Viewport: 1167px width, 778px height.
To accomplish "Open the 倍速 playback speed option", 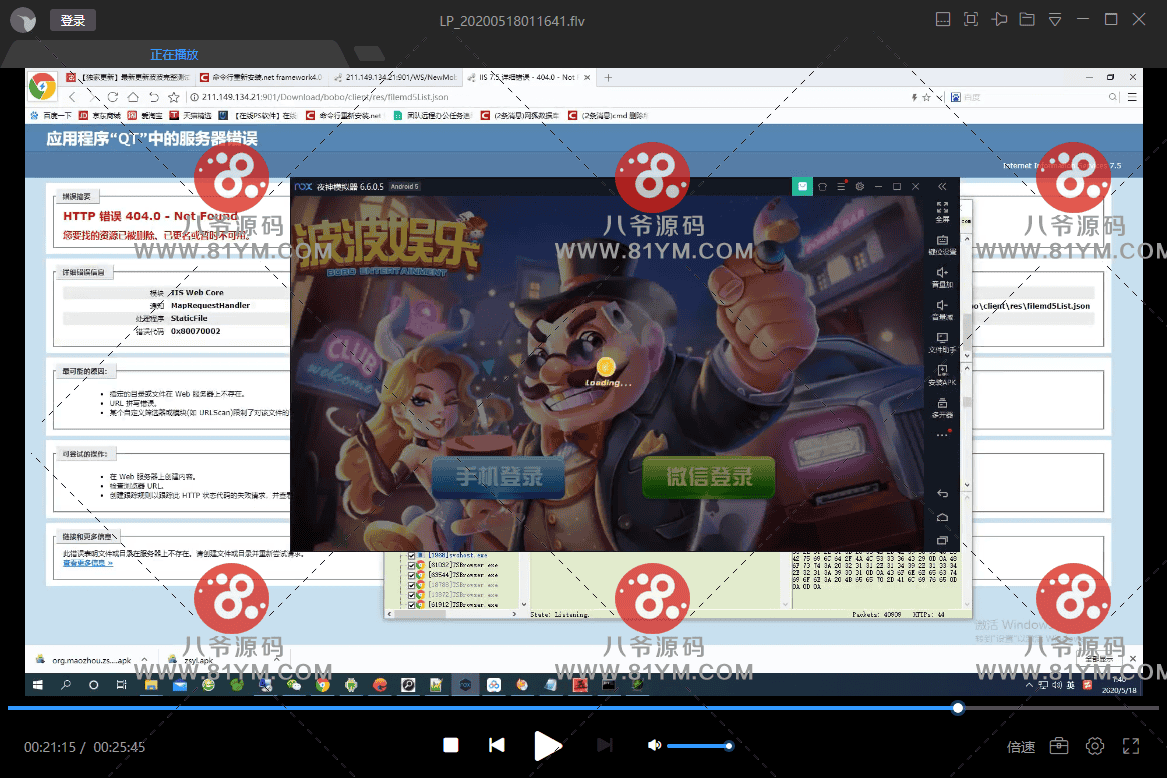I will click(1021, 747).
